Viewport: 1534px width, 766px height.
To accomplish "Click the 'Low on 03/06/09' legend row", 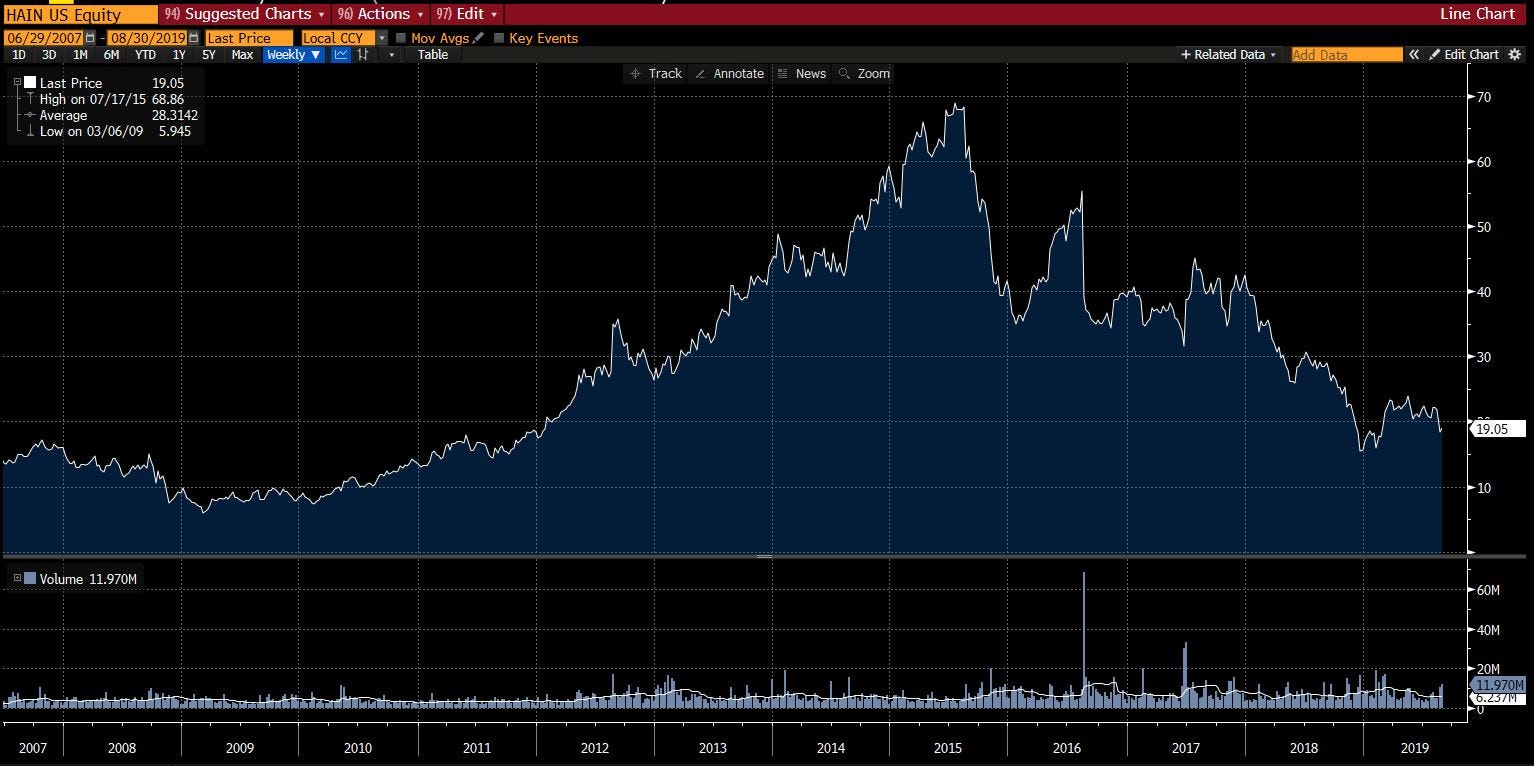I will 107,131.
